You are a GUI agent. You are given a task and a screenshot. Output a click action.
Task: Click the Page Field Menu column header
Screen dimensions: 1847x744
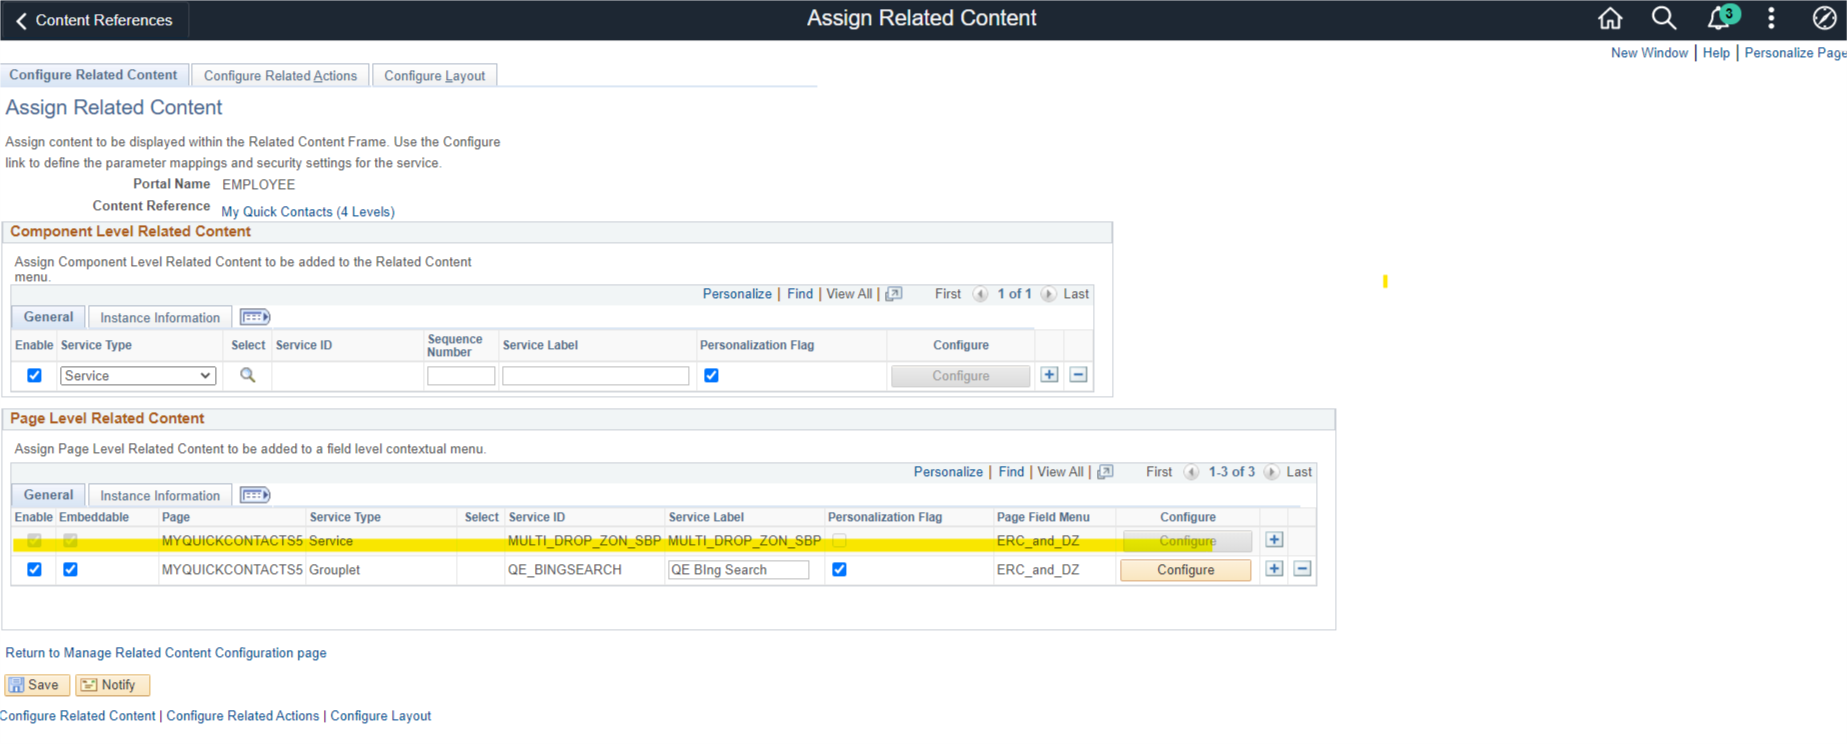pos(1043,517)
